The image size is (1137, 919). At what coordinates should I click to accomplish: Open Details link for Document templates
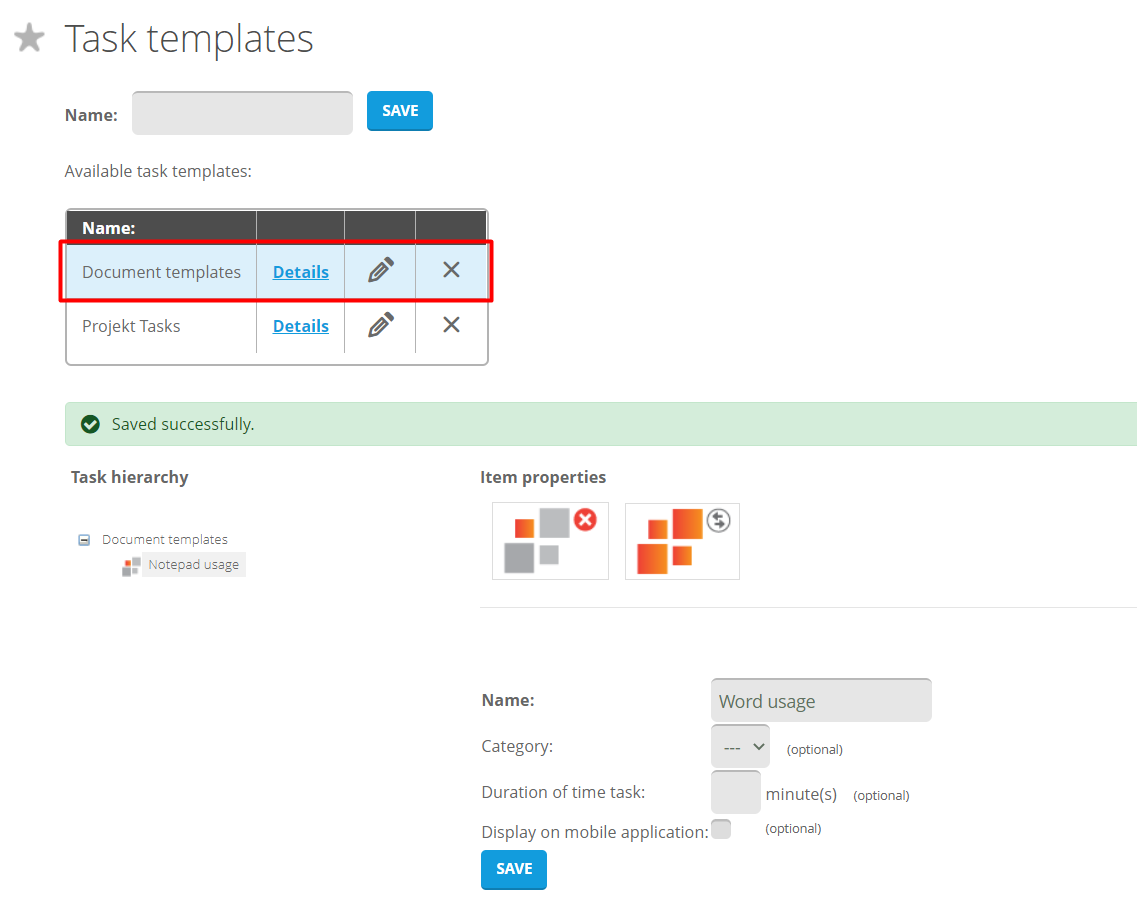pyautogui.click(x=300, y=272)
